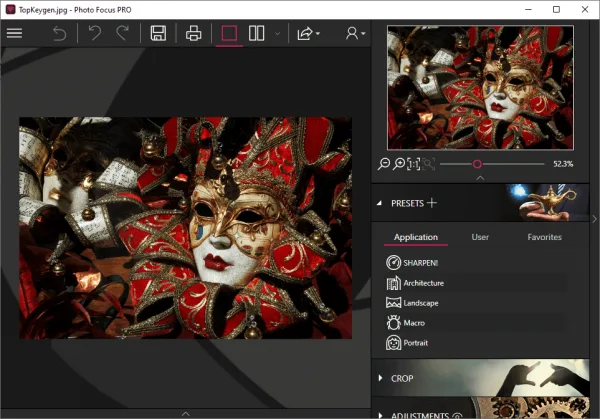Click the revert to original arrow icon
This screenshot has height=419, width=600.
(59, 33)
